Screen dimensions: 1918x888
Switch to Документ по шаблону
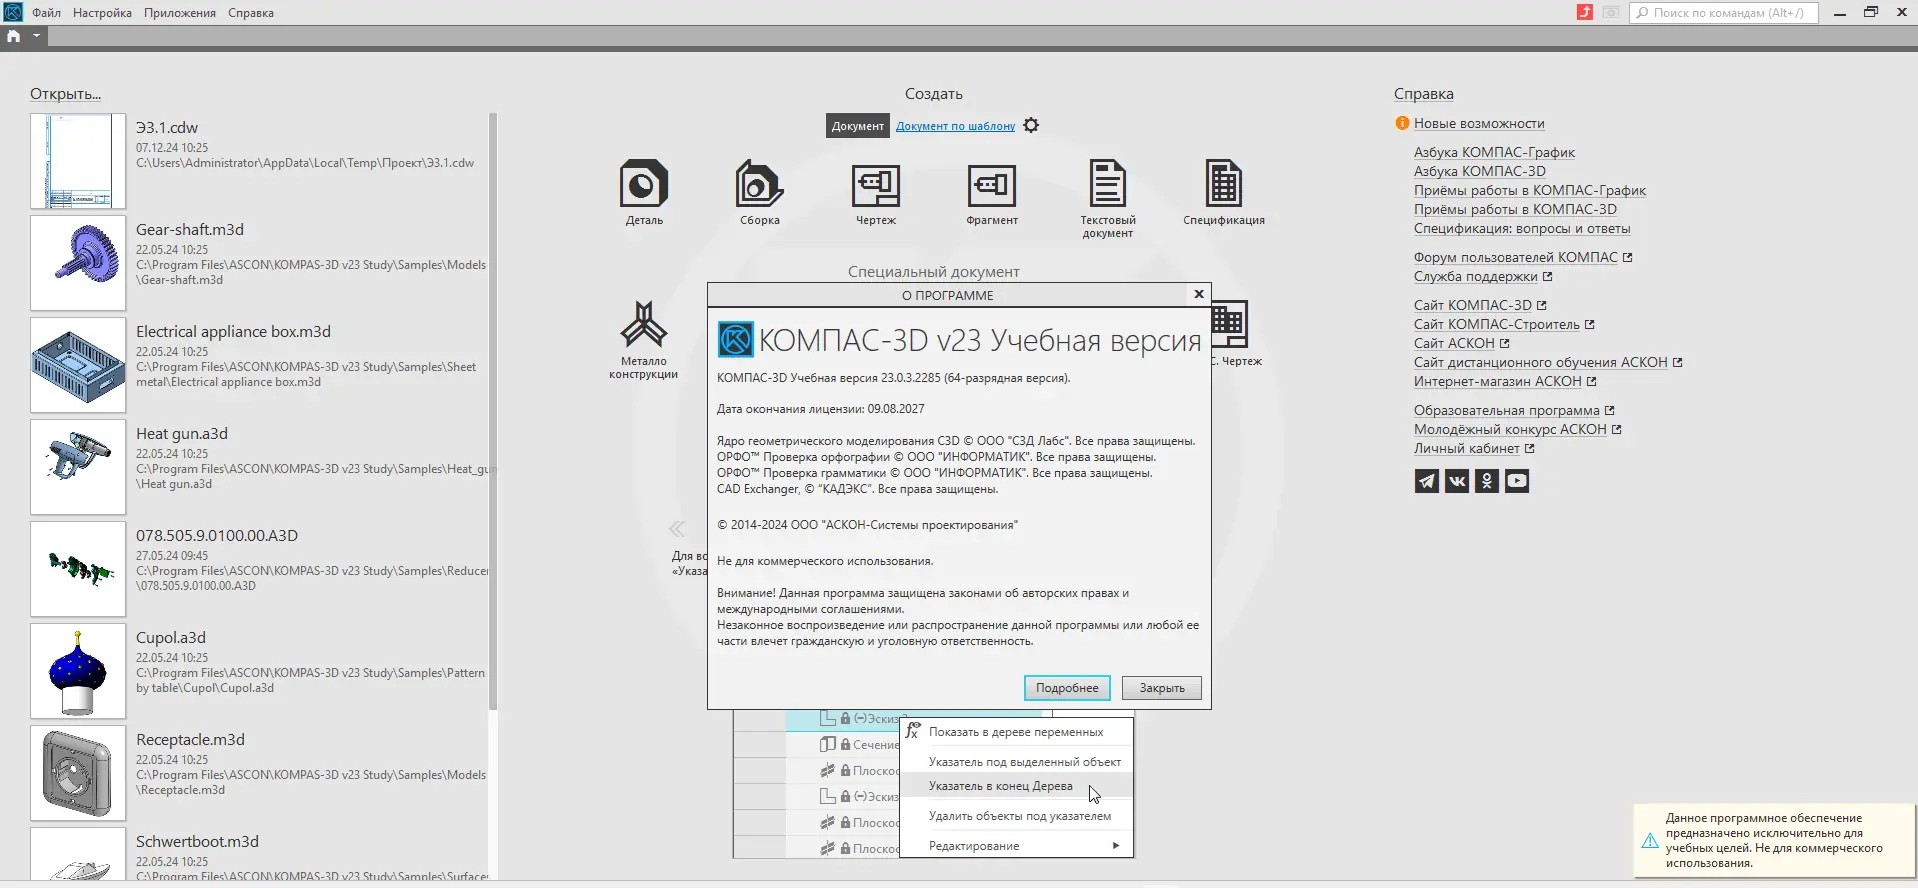(955, 126)
